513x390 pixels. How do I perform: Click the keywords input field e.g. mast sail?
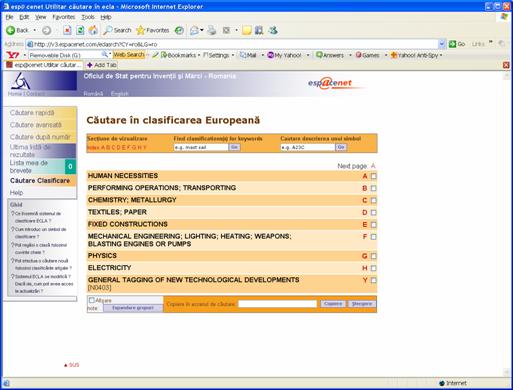pos(201,147)
